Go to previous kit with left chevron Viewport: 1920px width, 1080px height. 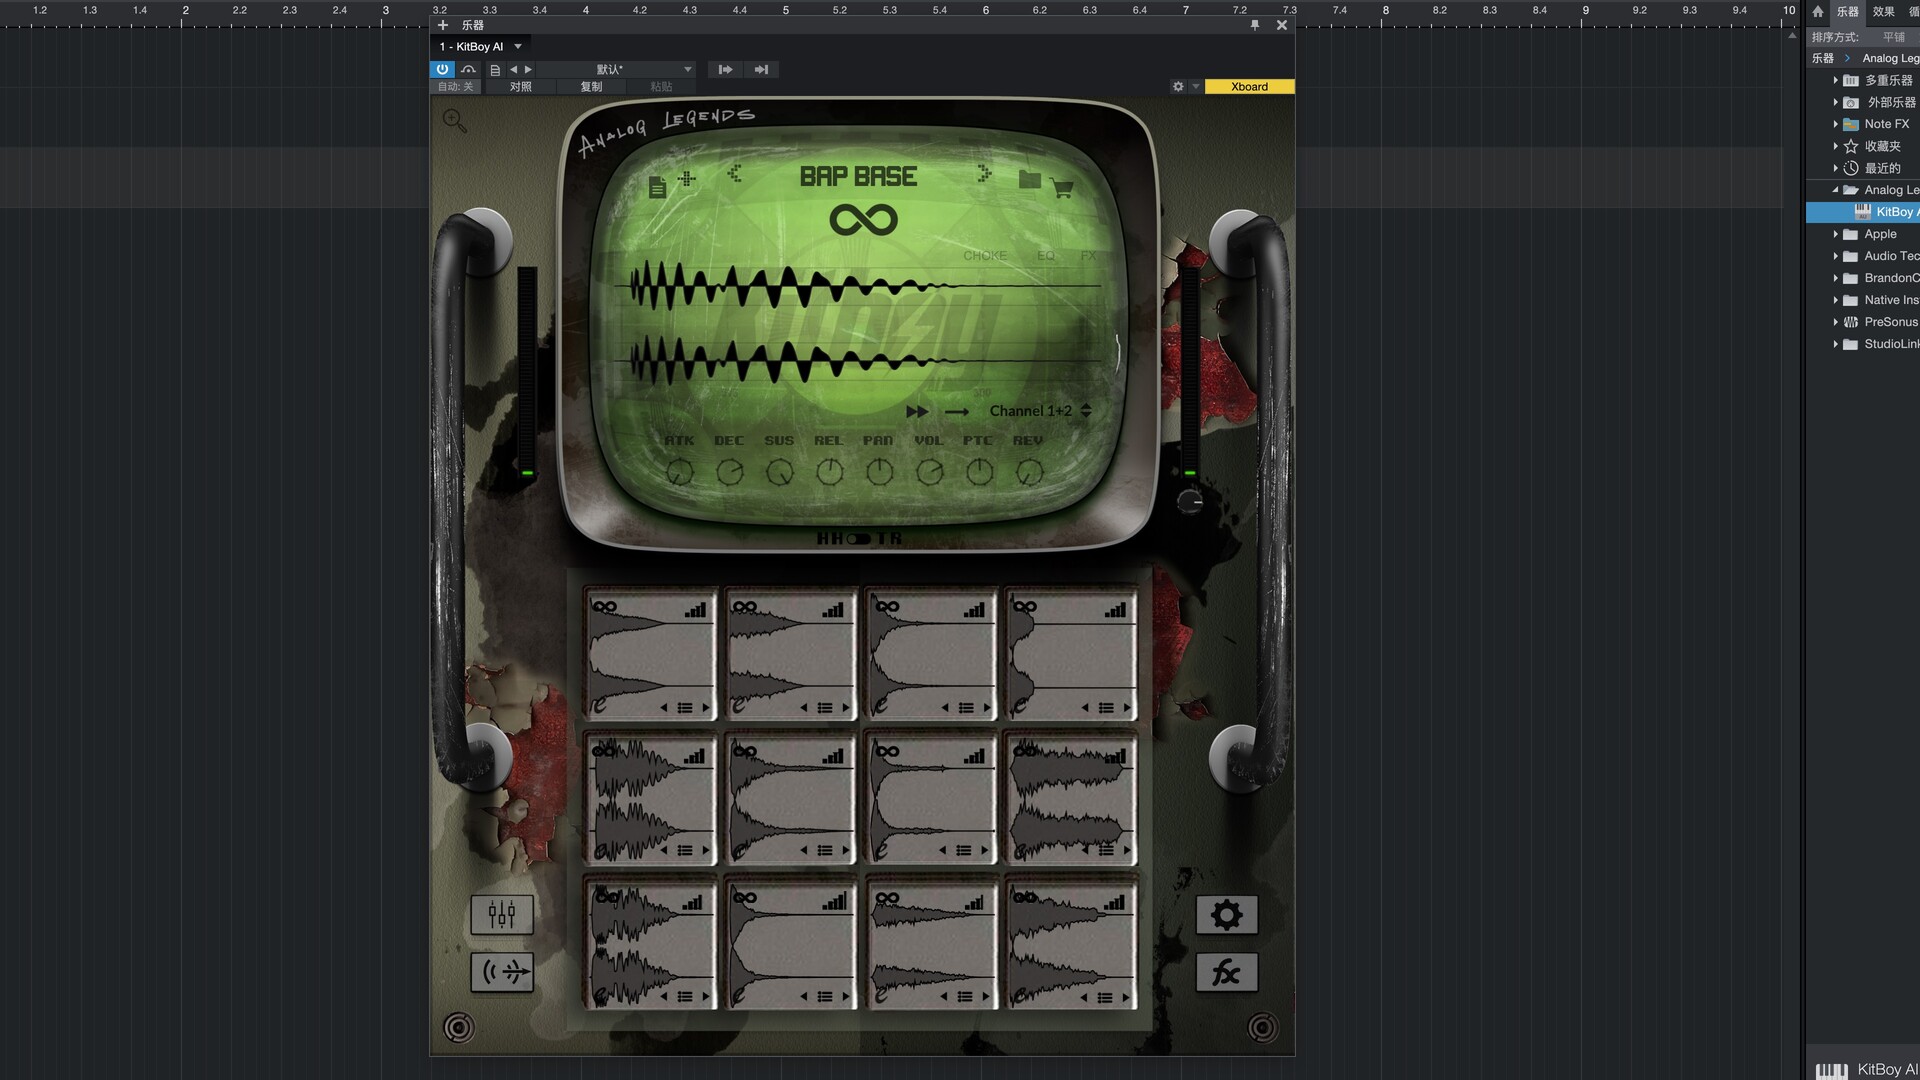734,174
